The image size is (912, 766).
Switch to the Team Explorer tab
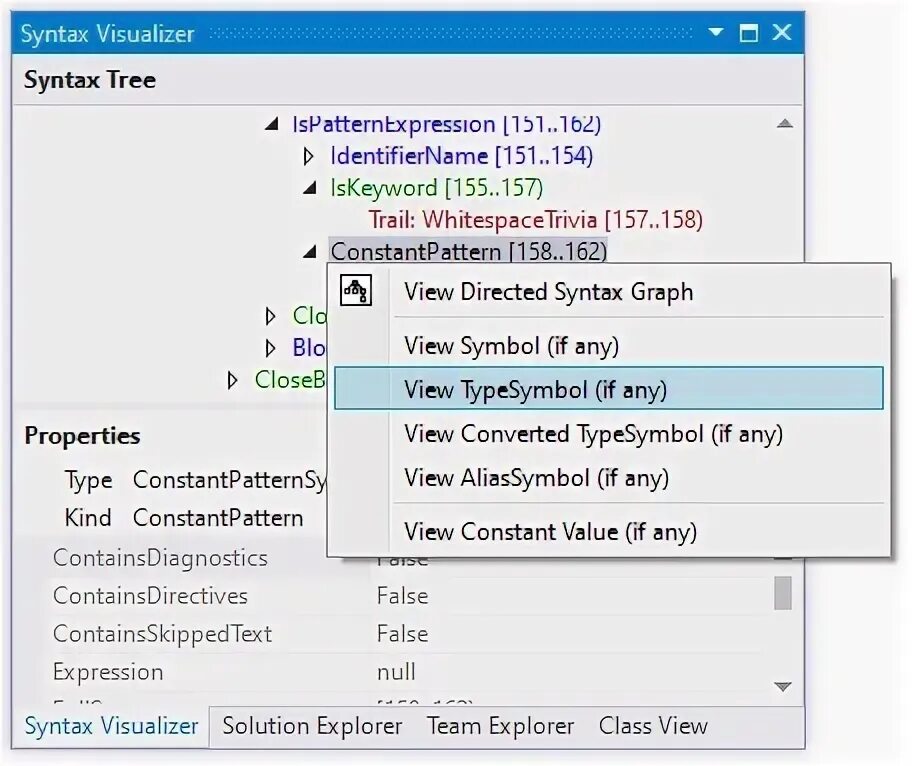[x=500, y=726]
